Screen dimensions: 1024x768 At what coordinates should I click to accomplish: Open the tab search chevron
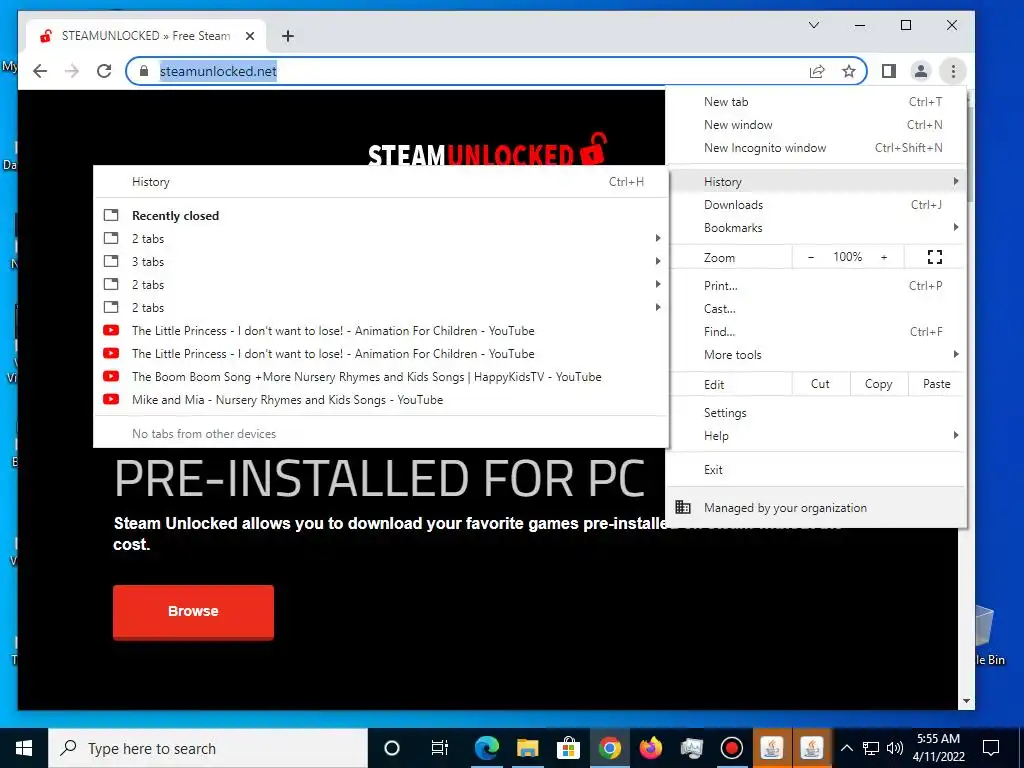tap(814, 25)
